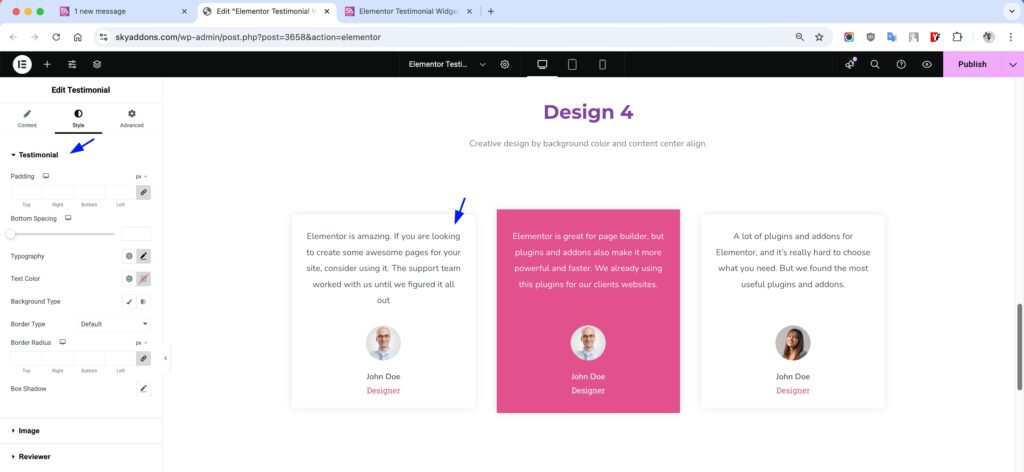Change Padding unit px dropdown
1024x472 pixels.
pos(142,176)
